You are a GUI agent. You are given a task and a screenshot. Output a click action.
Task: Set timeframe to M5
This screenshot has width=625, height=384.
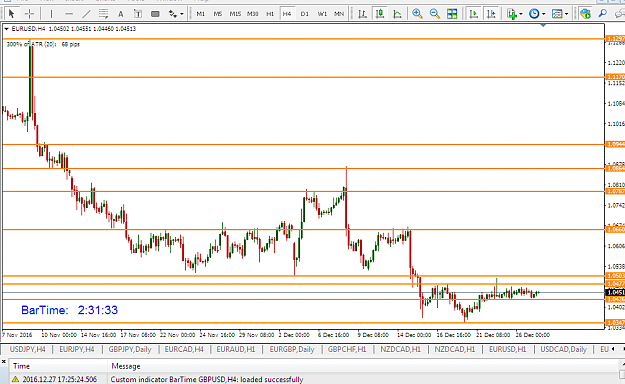pos(218,14)
